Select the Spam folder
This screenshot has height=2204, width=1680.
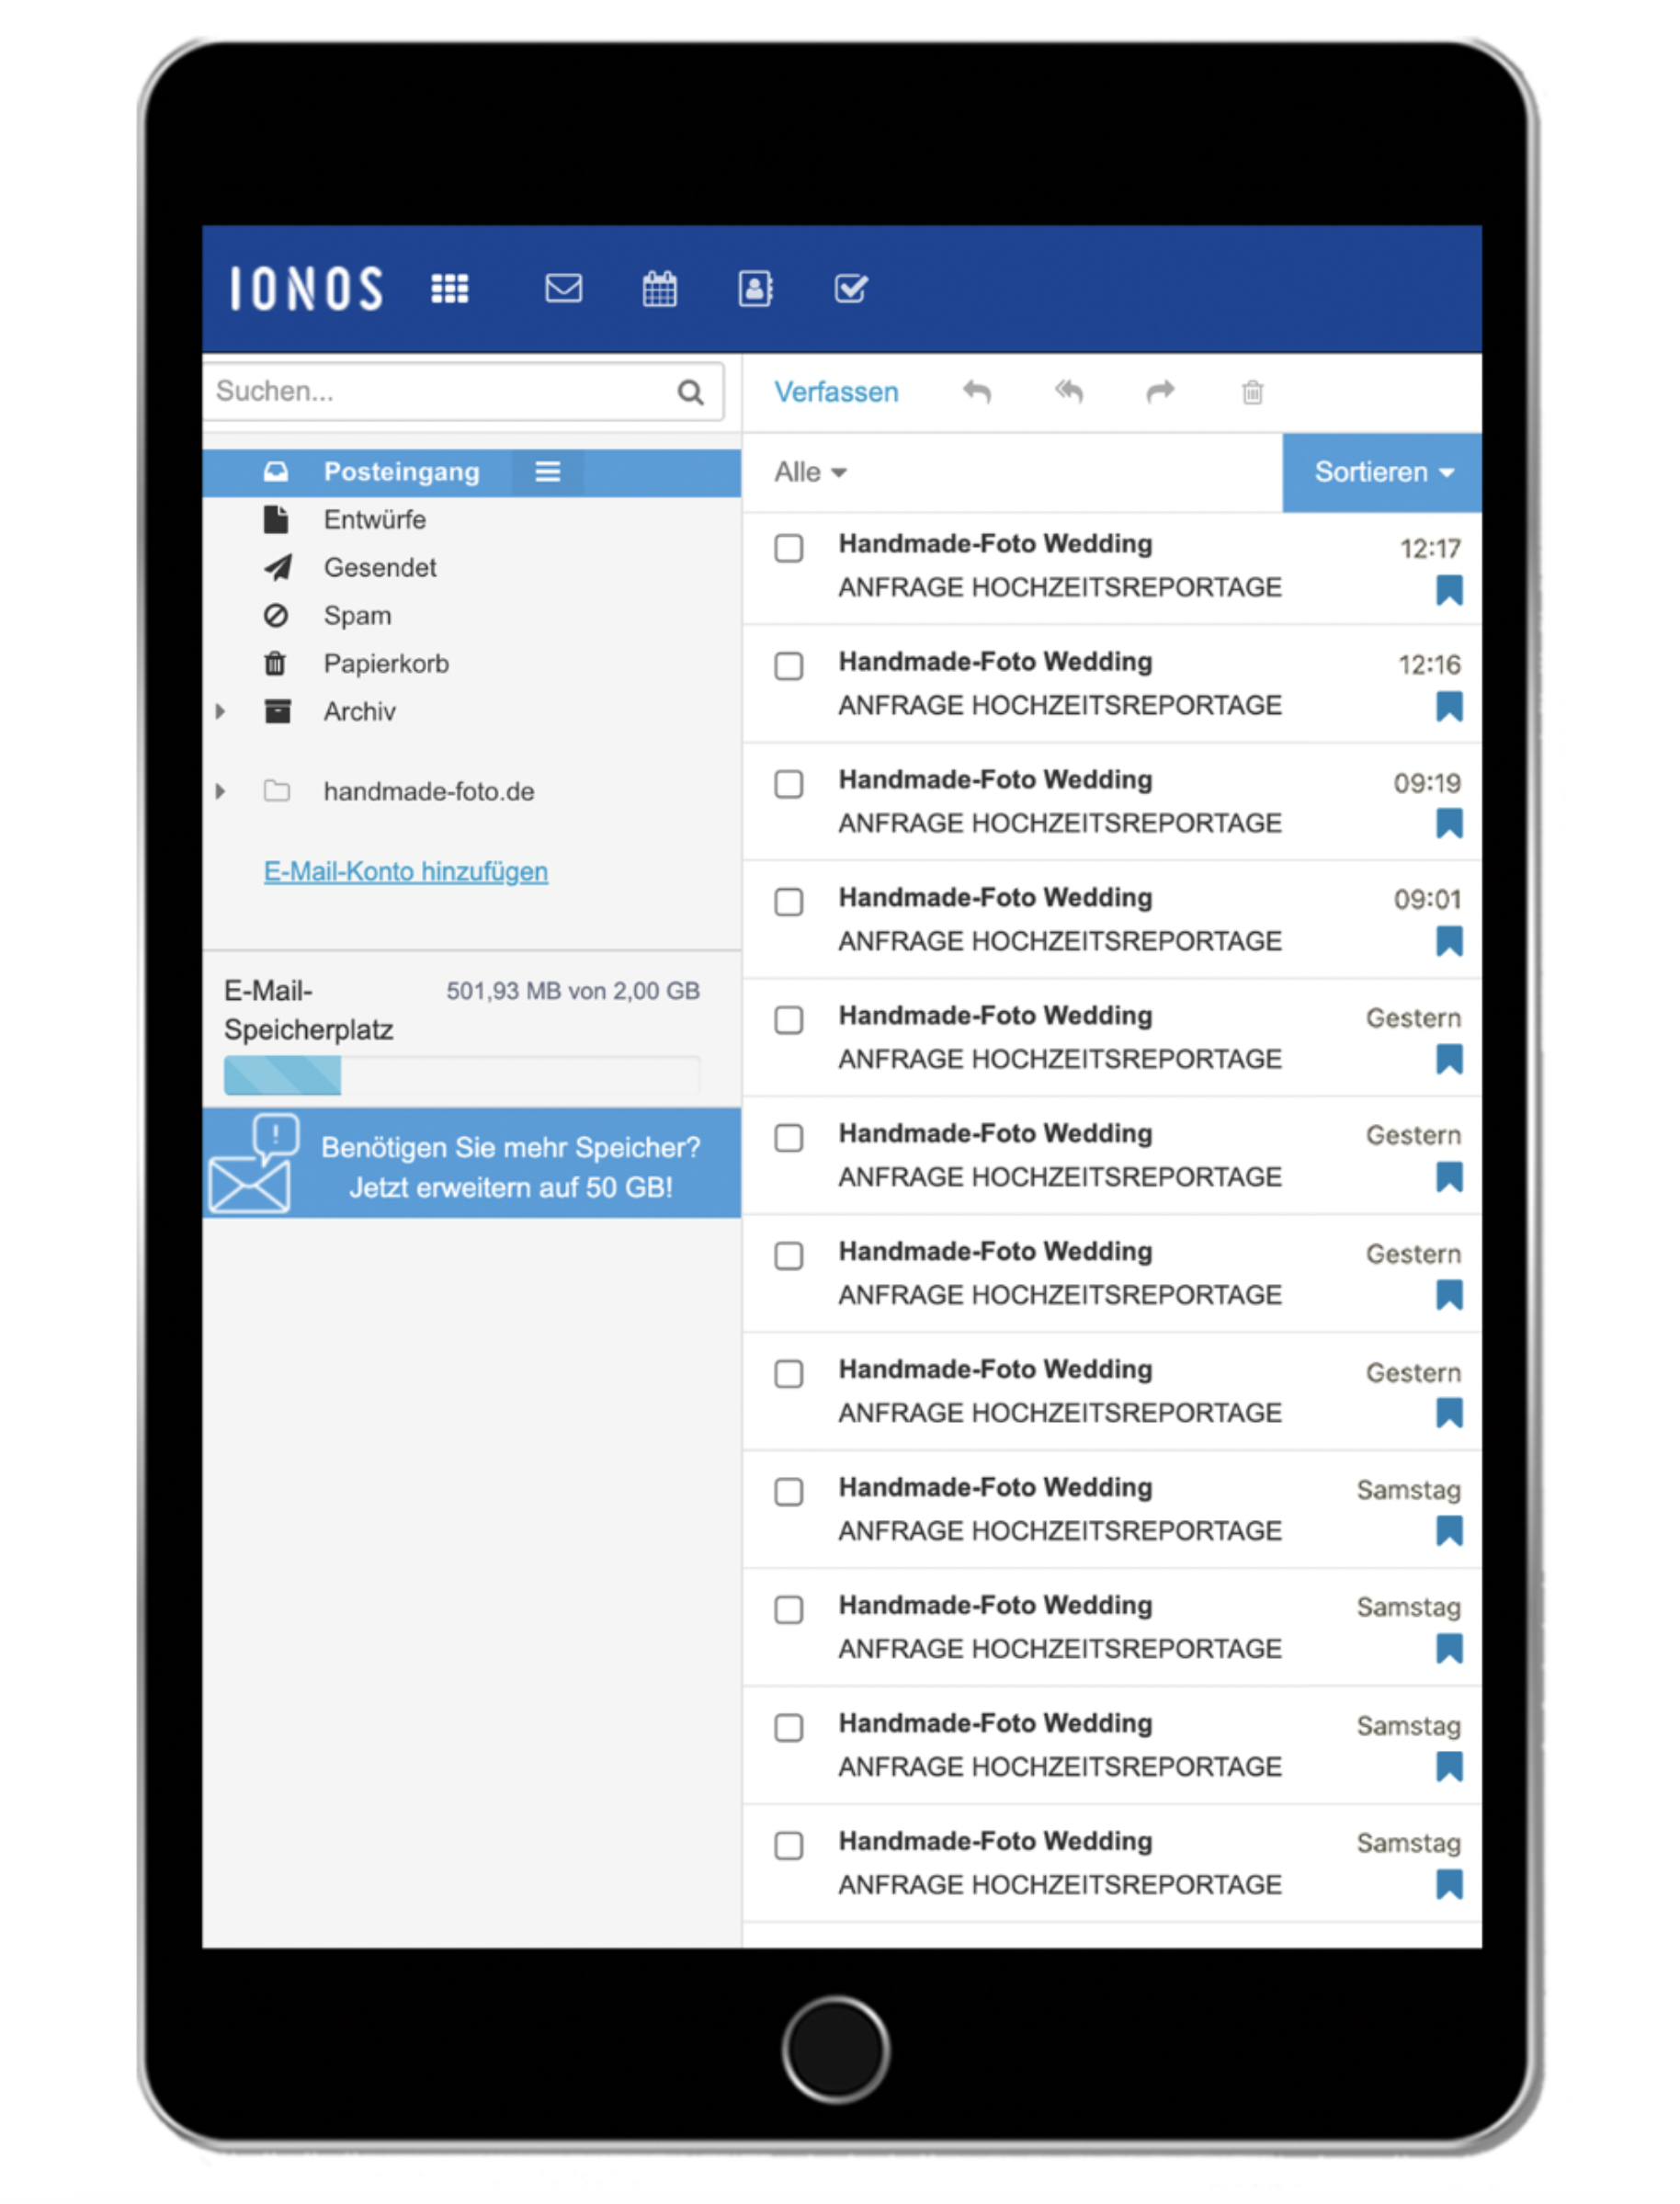(357, 616)
